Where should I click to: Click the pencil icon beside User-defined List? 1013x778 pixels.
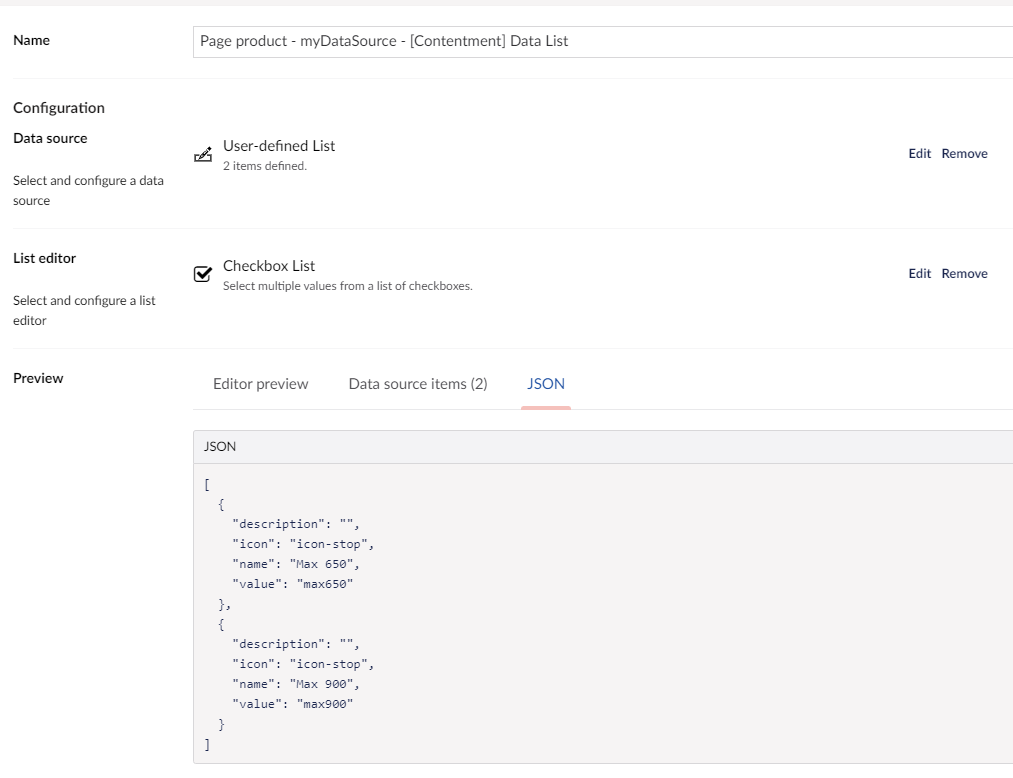203,153
